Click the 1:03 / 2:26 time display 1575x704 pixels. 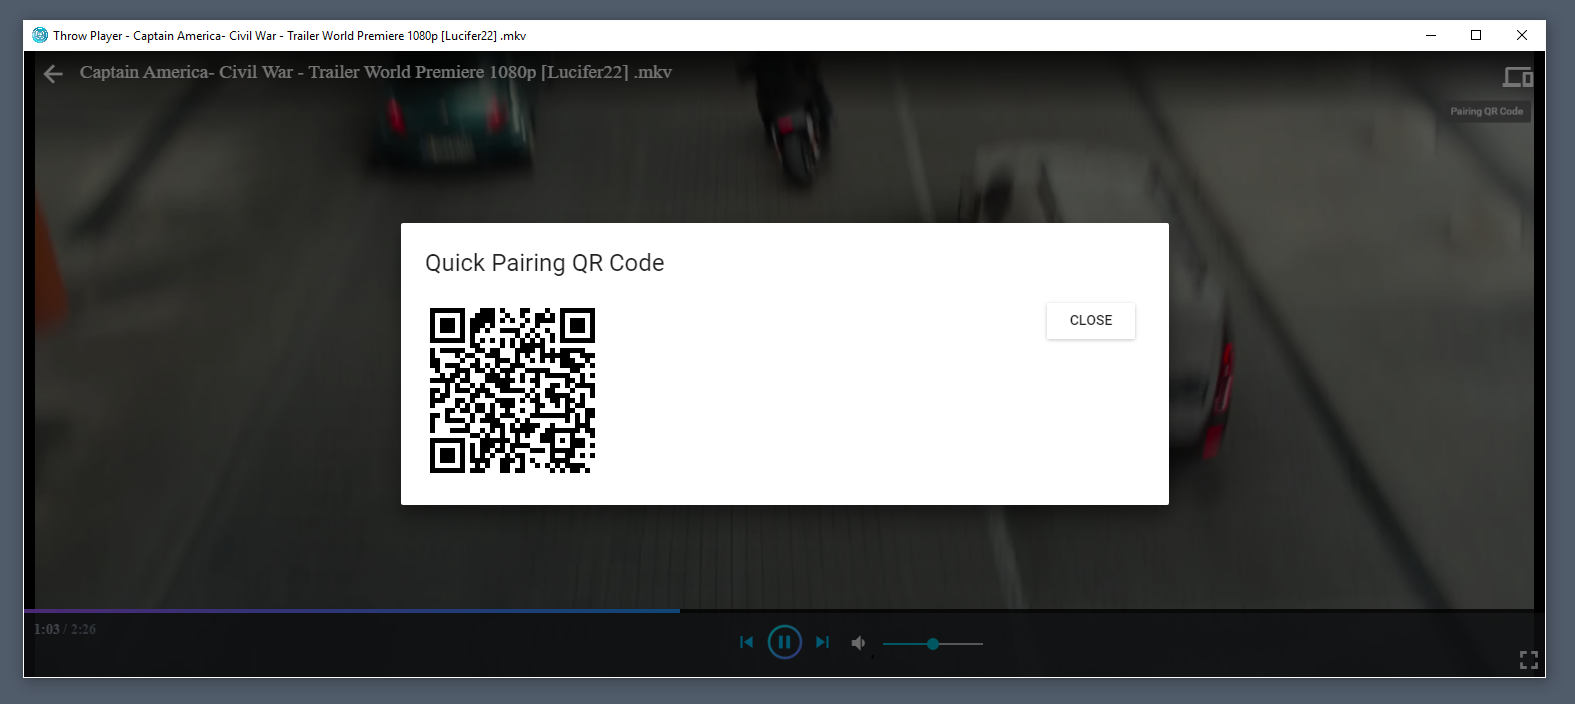pyautogui.click(x=65, y=629)
